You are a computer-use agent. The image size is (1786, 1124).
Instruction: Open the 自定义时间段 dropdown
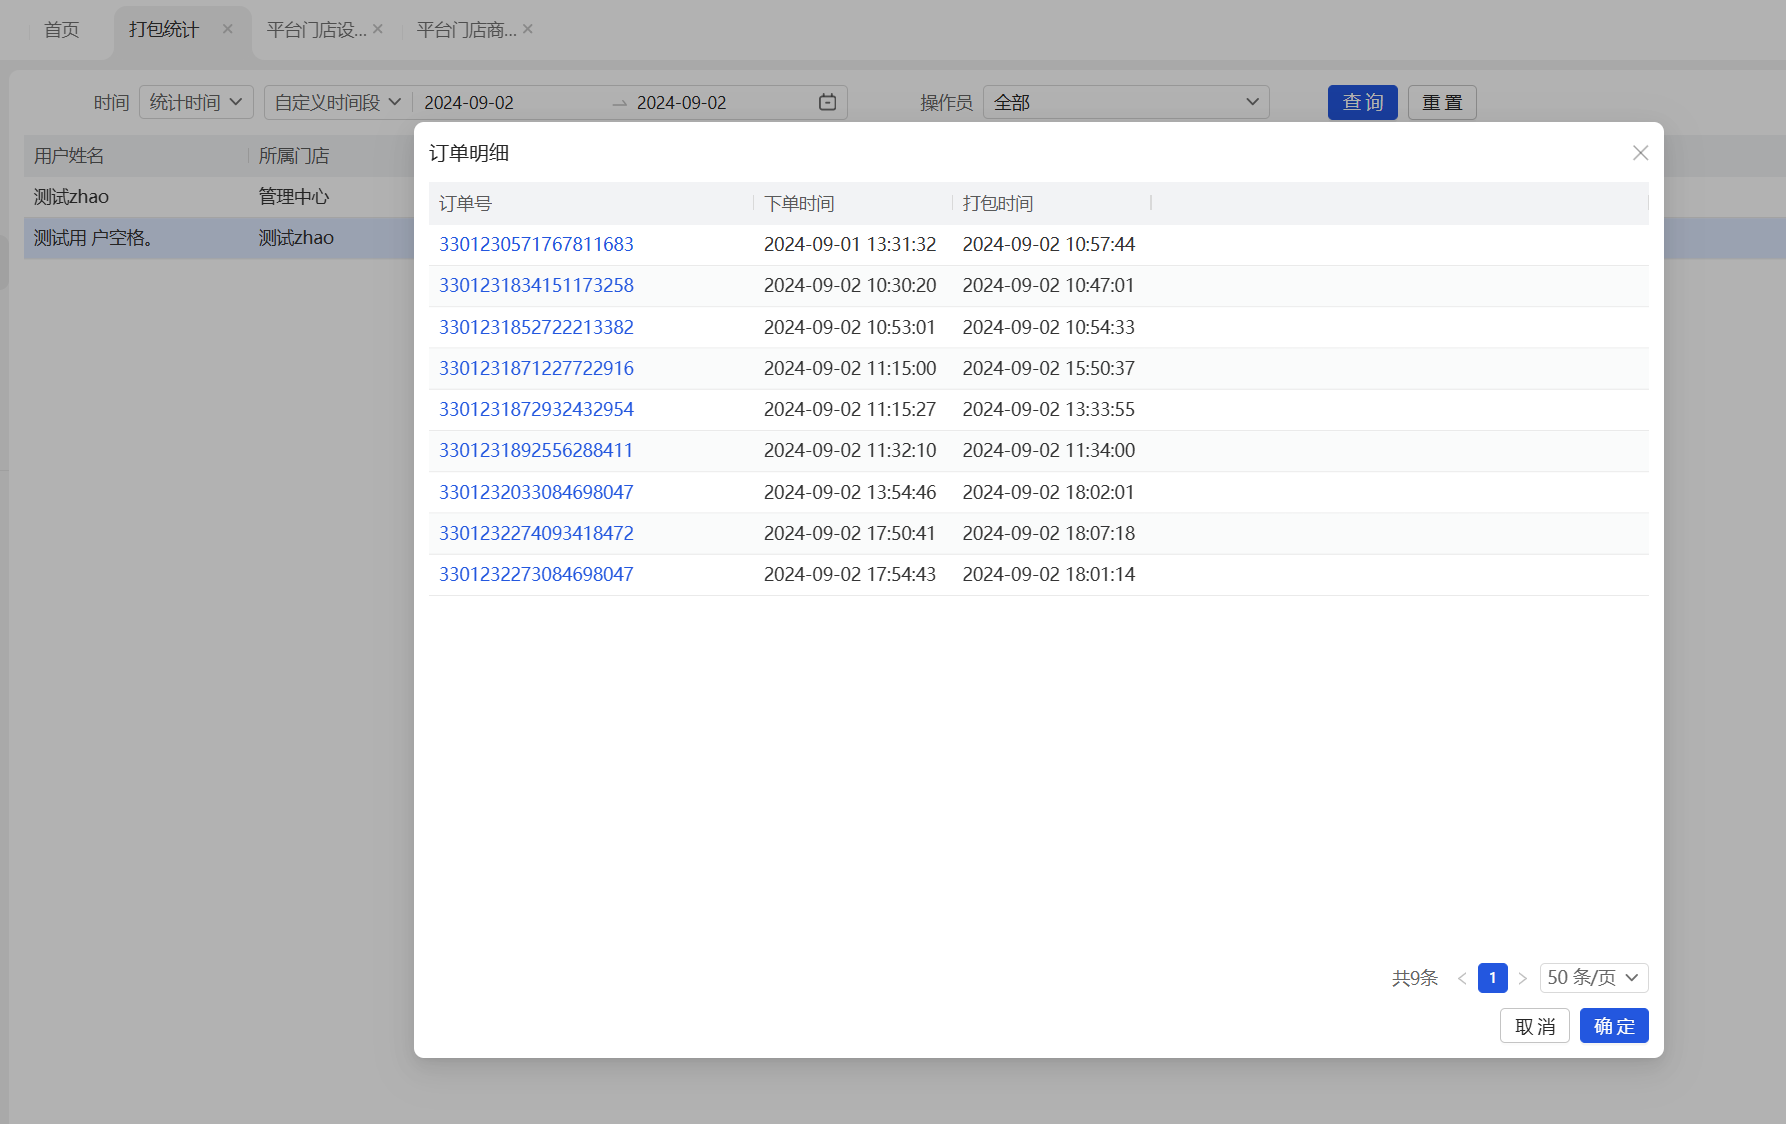338,102
